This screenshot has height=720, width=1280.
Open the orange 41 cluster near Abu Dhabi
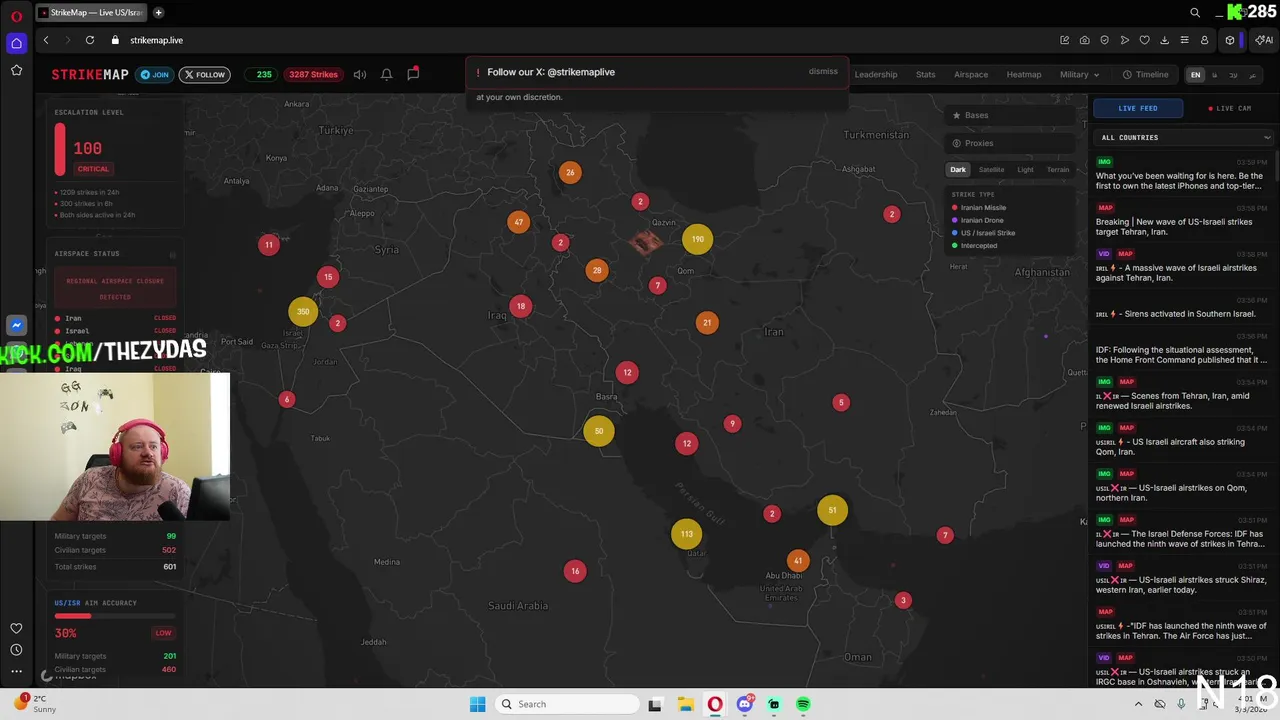(x=797, y=561)
